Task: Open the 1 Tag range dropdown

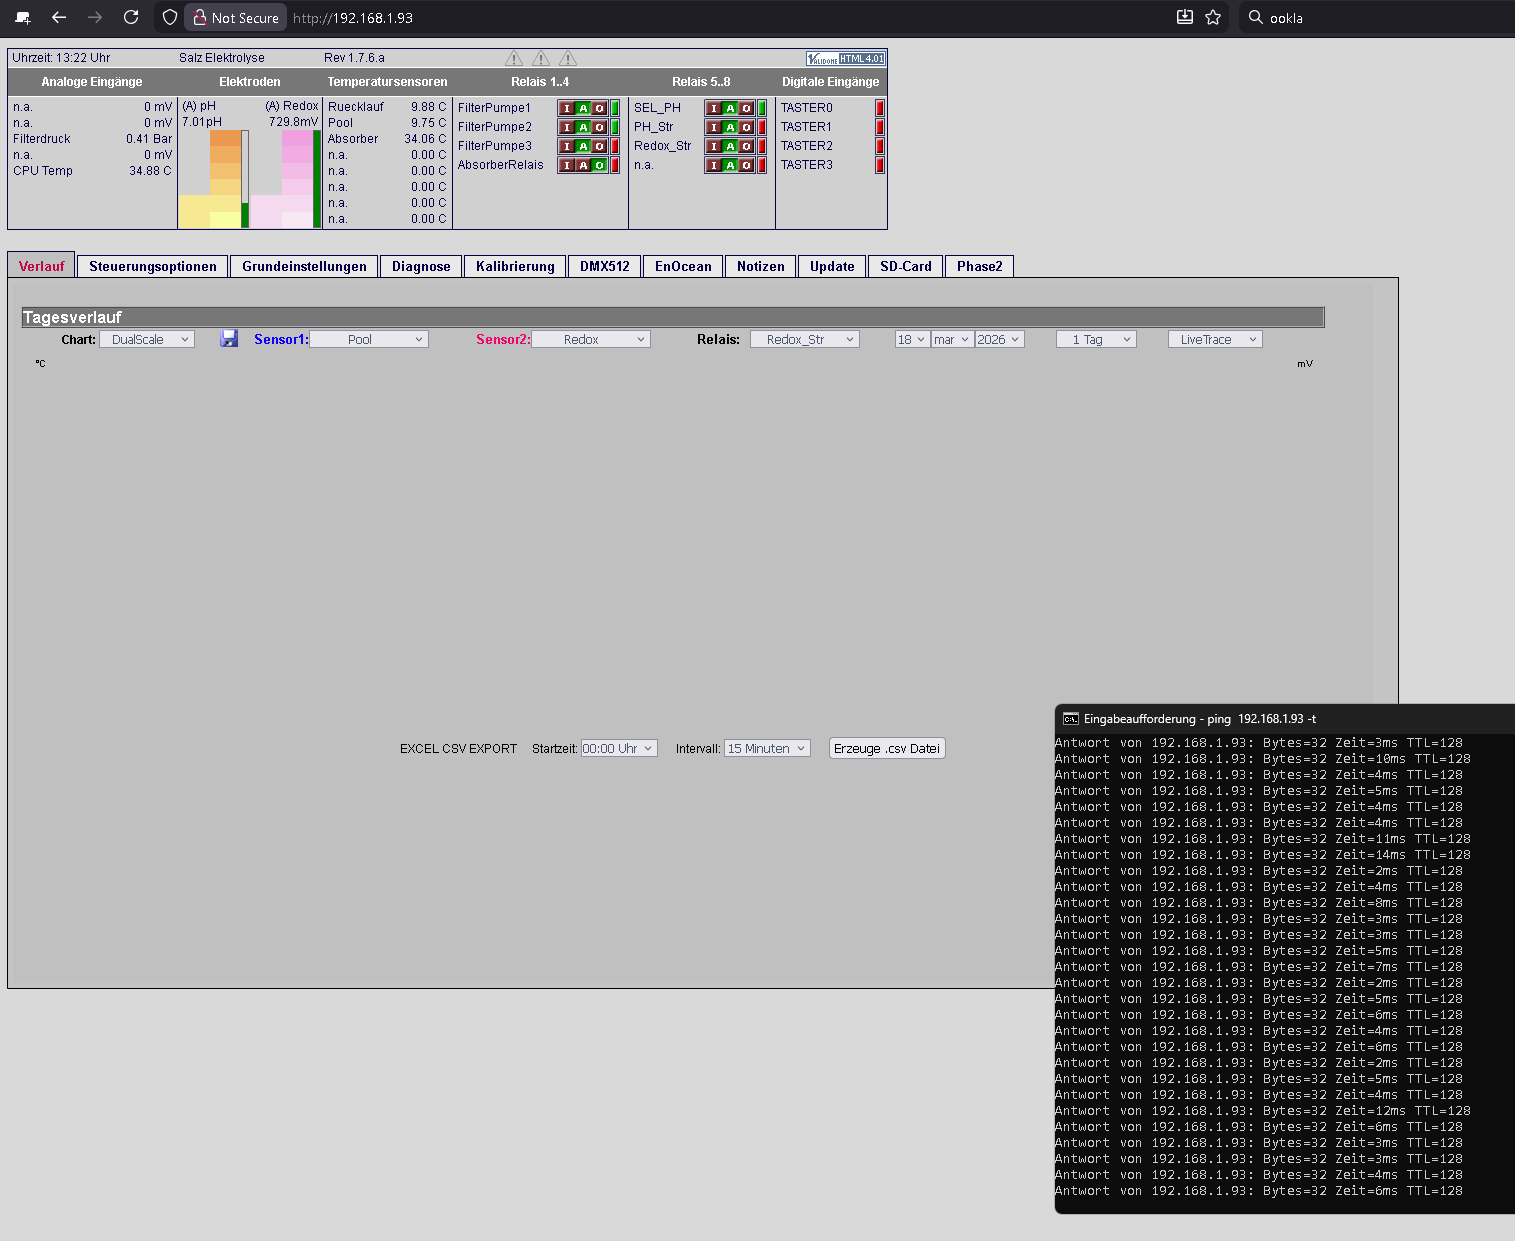Action: coord(1097,340)
